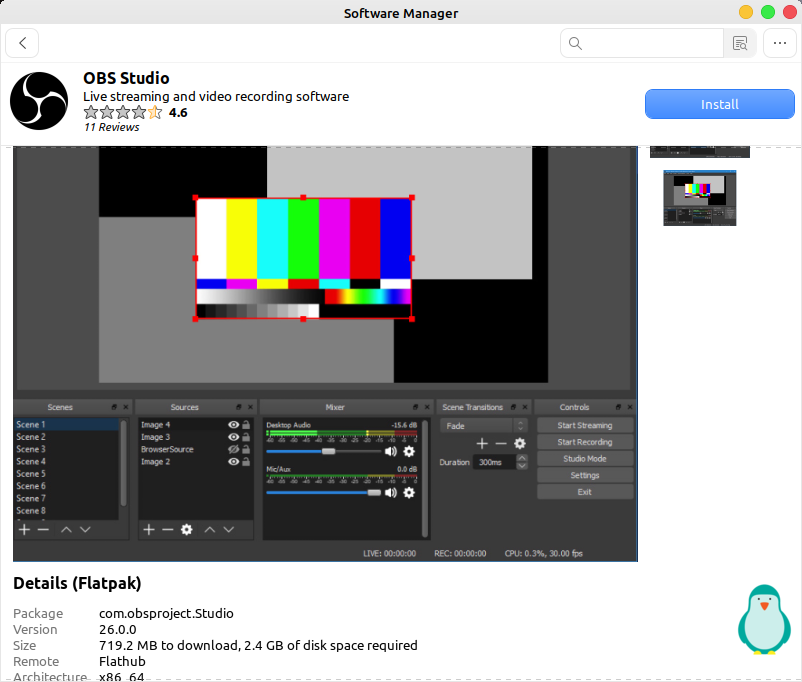
Task: Open the three-dots menu button
Action: coord(779,43)
